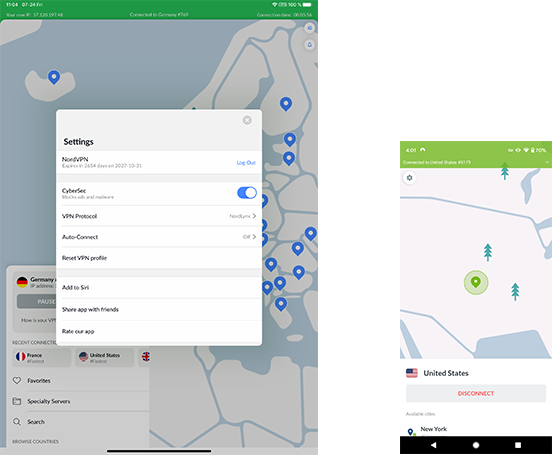Open Share app with friends
Screen dimensions: 552x455
[x=159, y=309]
